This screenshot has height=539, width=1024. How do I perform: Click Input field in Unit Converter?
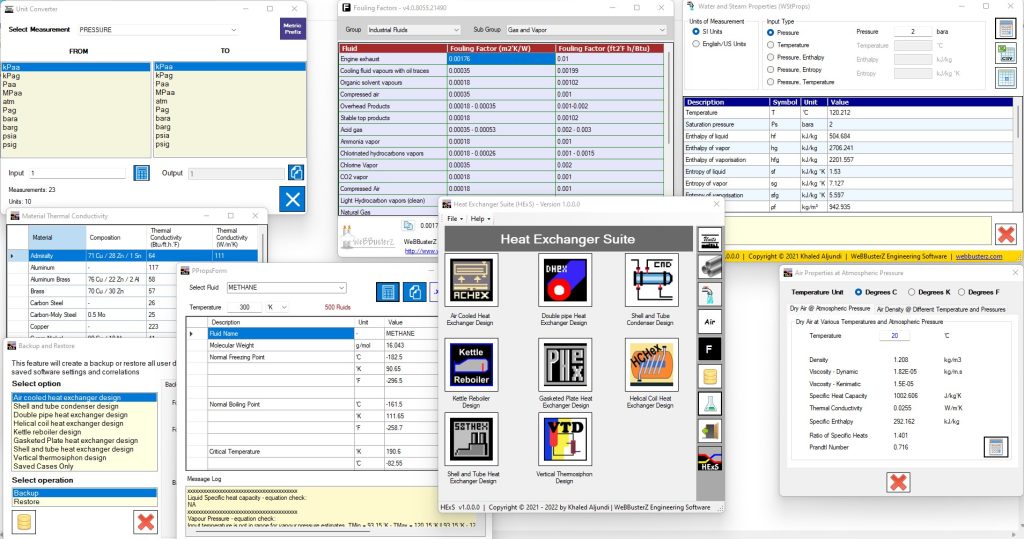point(77,173)
